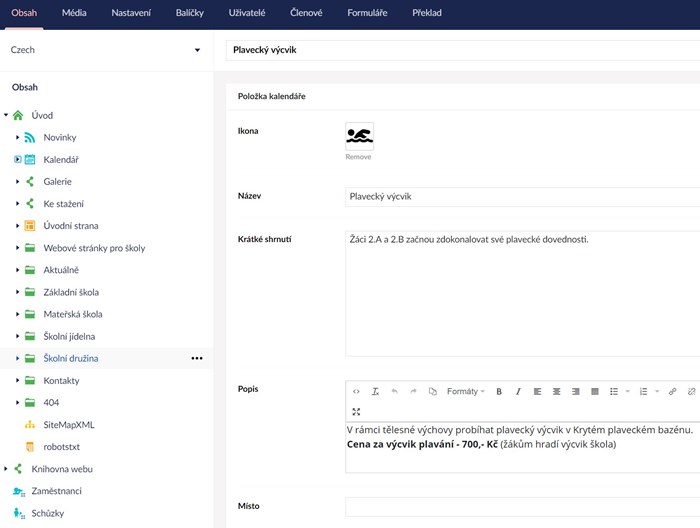
Task: Collapse the Úvod root node
Action: (6, 115)
